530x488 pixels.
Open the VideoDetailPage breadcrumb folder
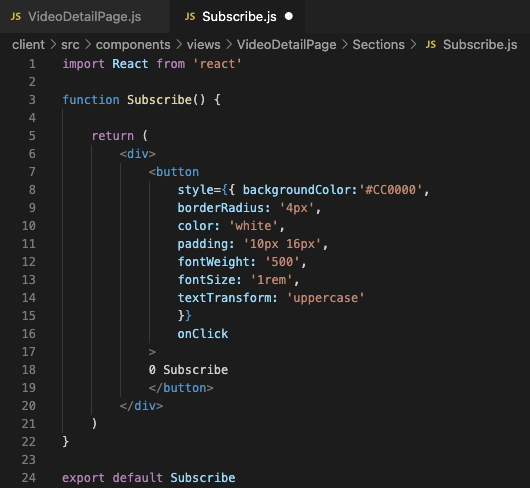point(287,45)
